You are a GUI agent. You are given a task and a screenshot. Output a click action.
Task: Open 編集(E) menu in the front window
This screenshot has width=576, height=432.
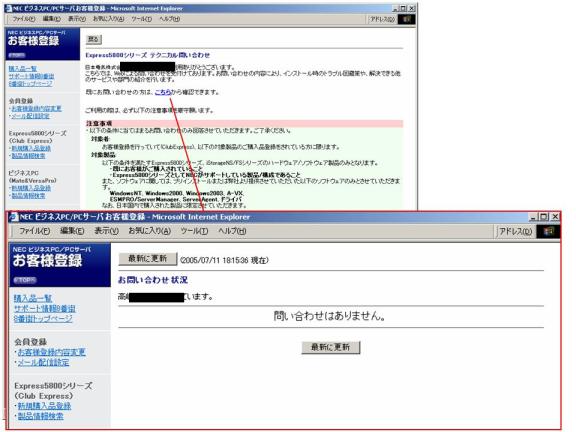72,231
